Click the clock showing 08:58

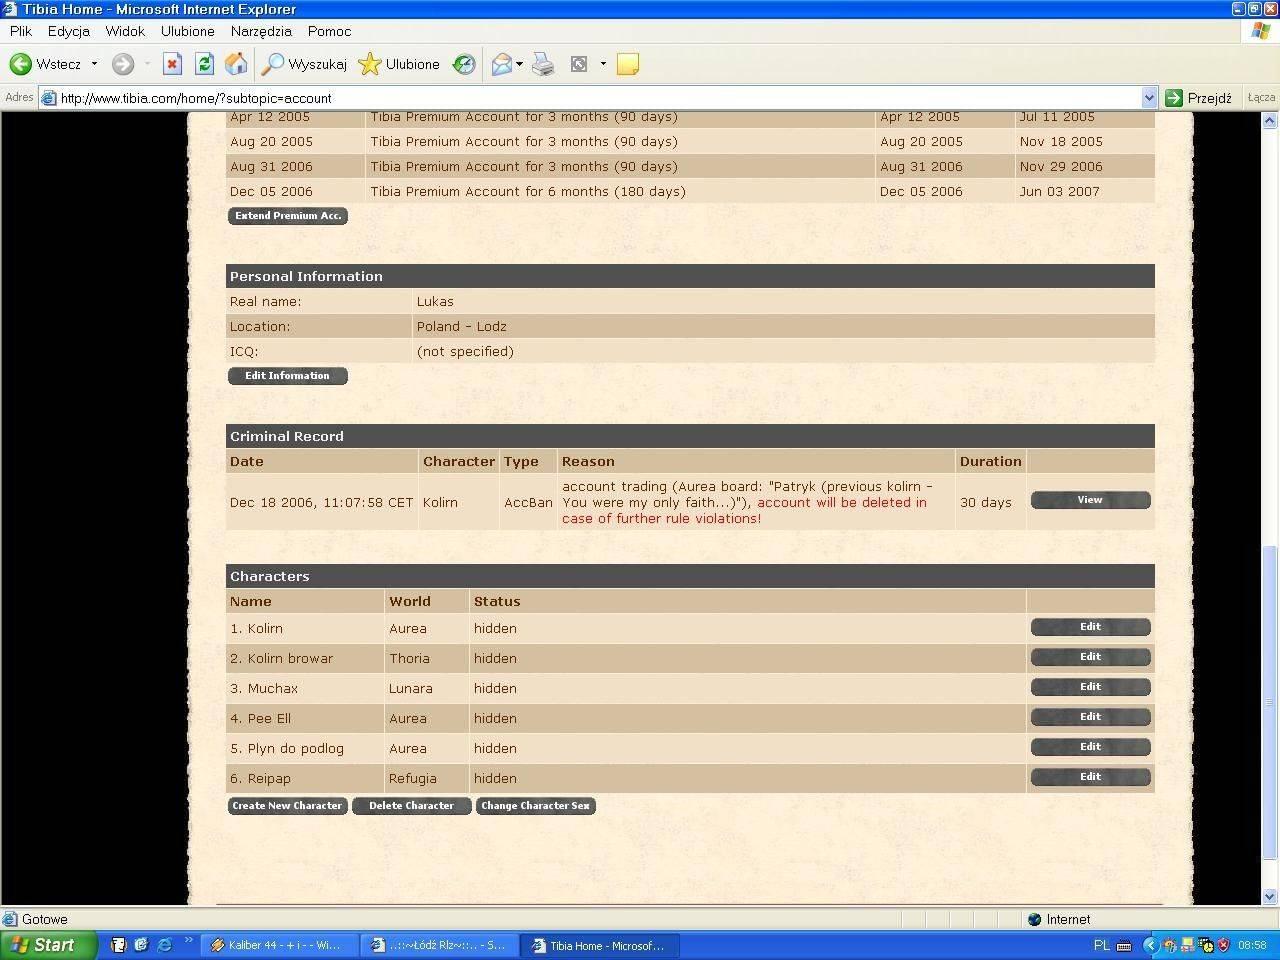[1252, 945]
